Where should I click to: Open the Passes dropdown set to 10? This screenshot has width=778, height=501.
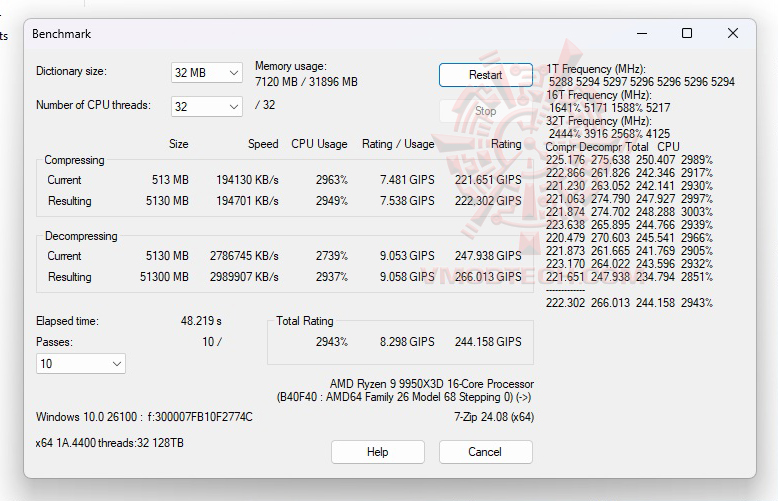80,364
